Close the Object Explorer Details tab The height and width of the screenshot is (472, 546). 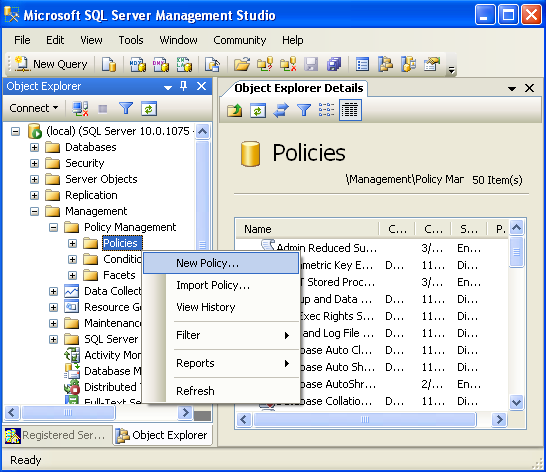pos(530,88)
